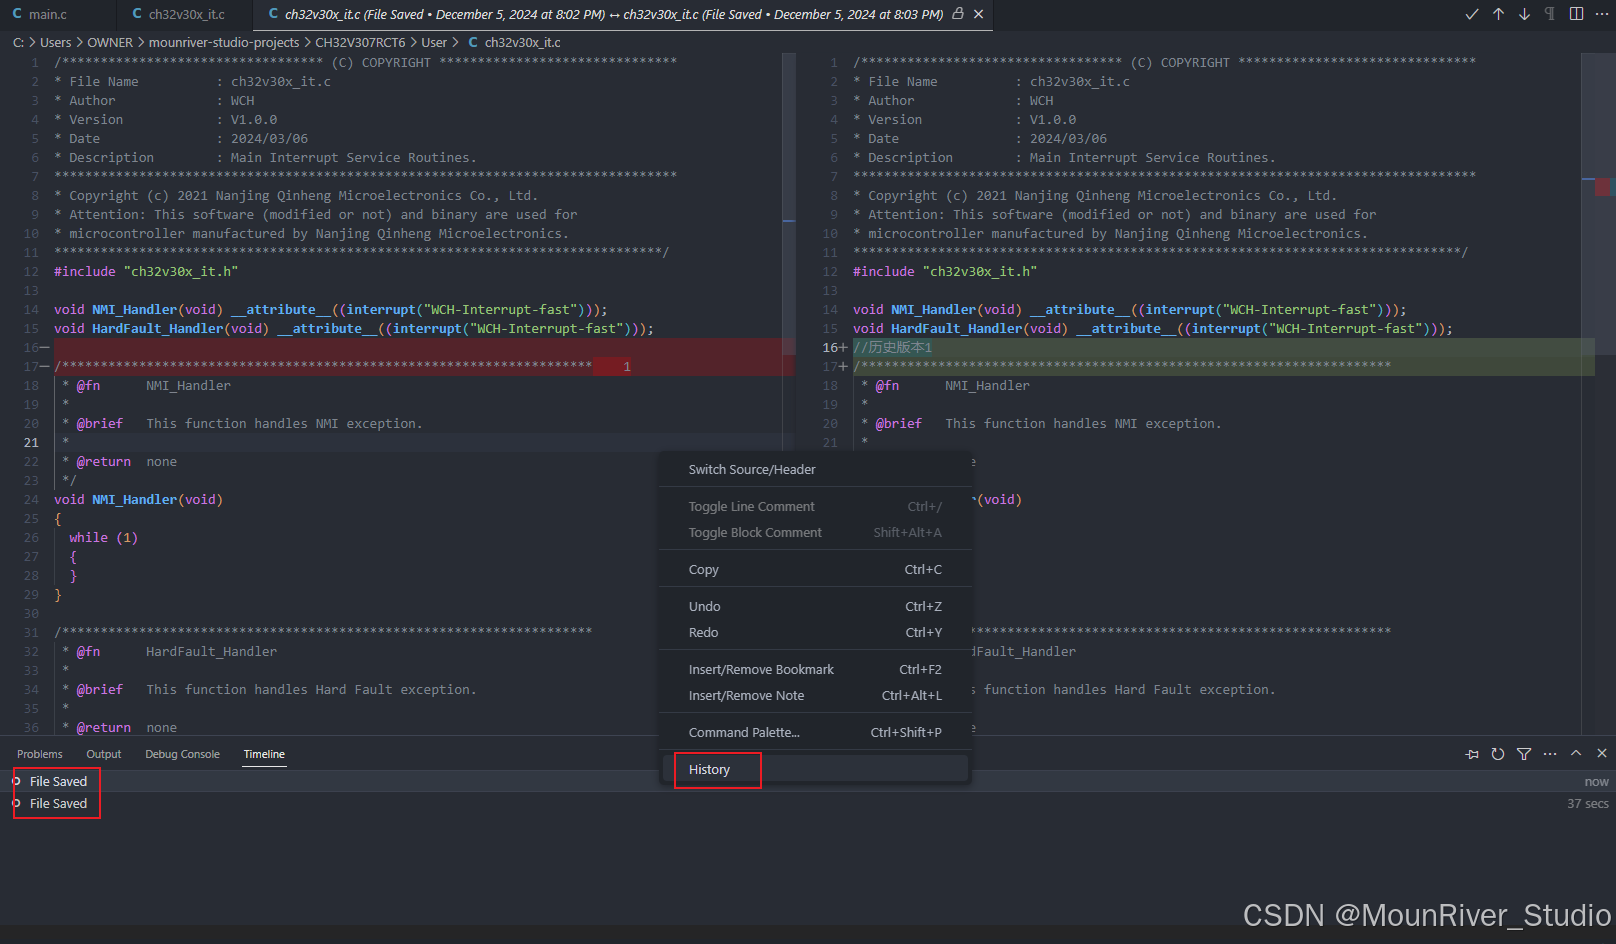Click Redo in the context menu

(815, 632)
